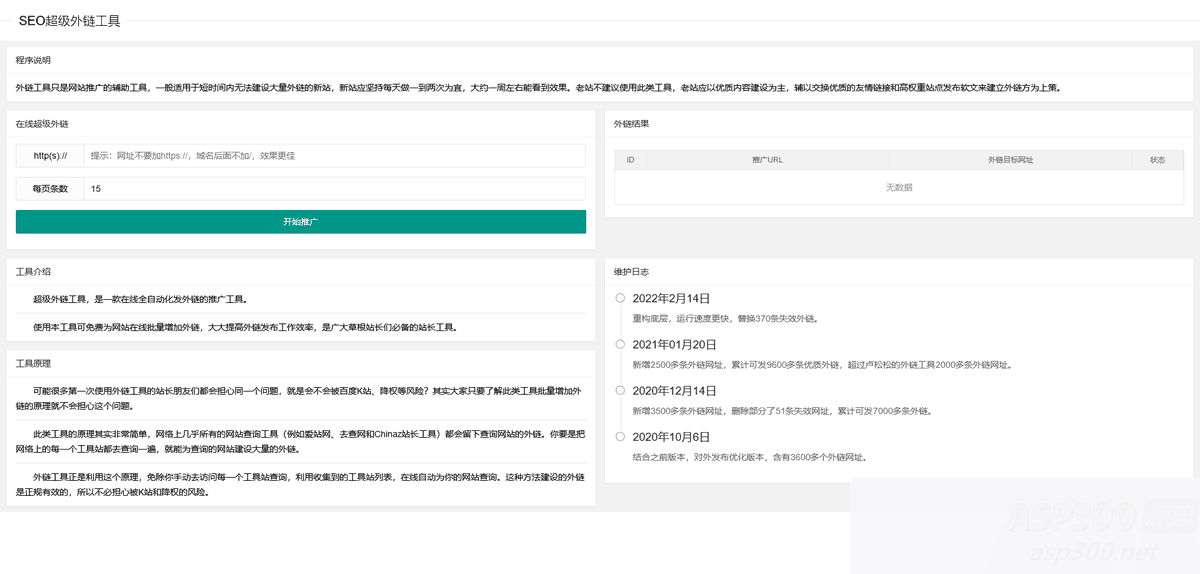Click the SEO超级外链工具 page title

(69, 21)
